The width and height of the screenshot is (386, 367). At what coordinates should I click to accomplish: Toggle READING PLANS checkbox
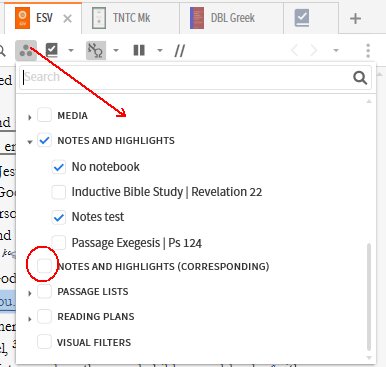[x=44, y=316]
